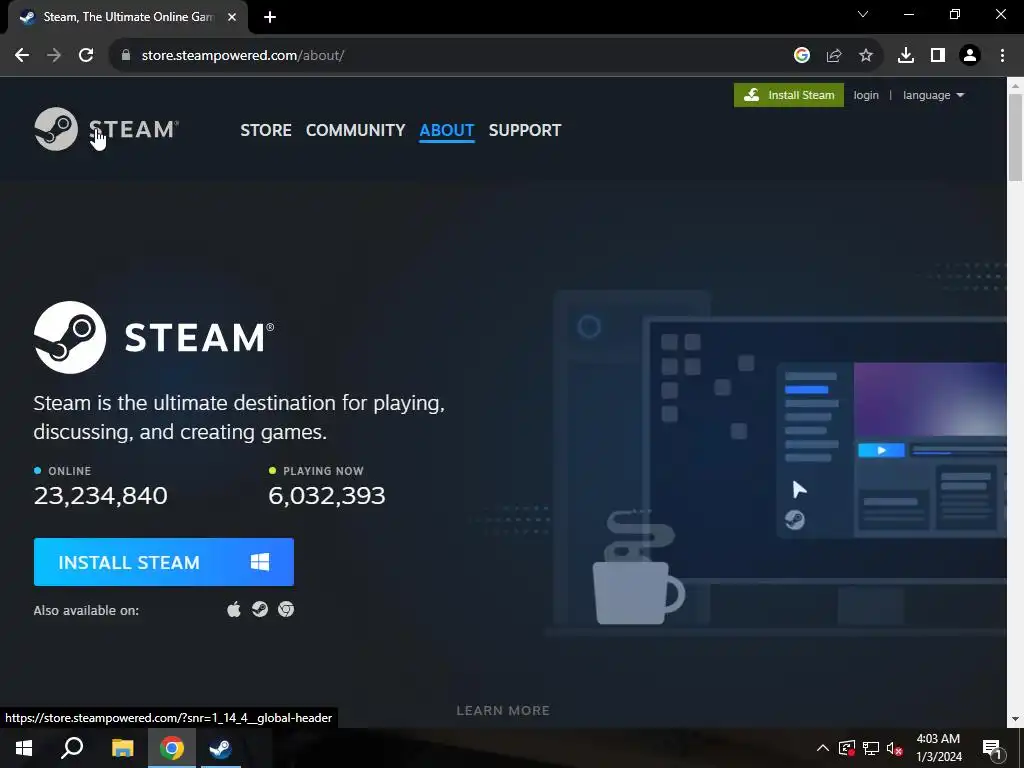Open the tab search chevron
This screenshot has height=768, width=1024.
click(863, 14)
